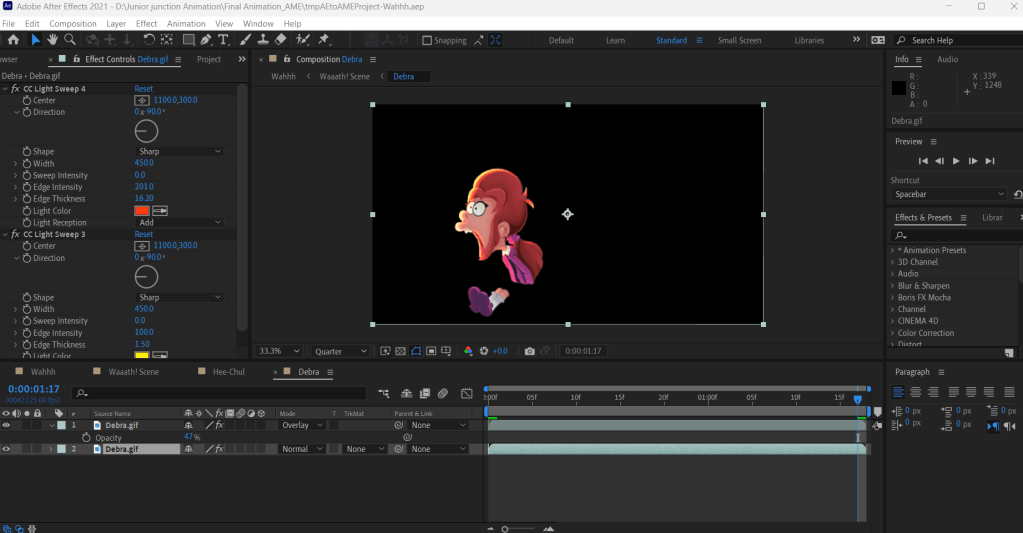Take a snapshot with camera icon
The height and width of the screenshot is (533, 1023).
coord(530,351)
